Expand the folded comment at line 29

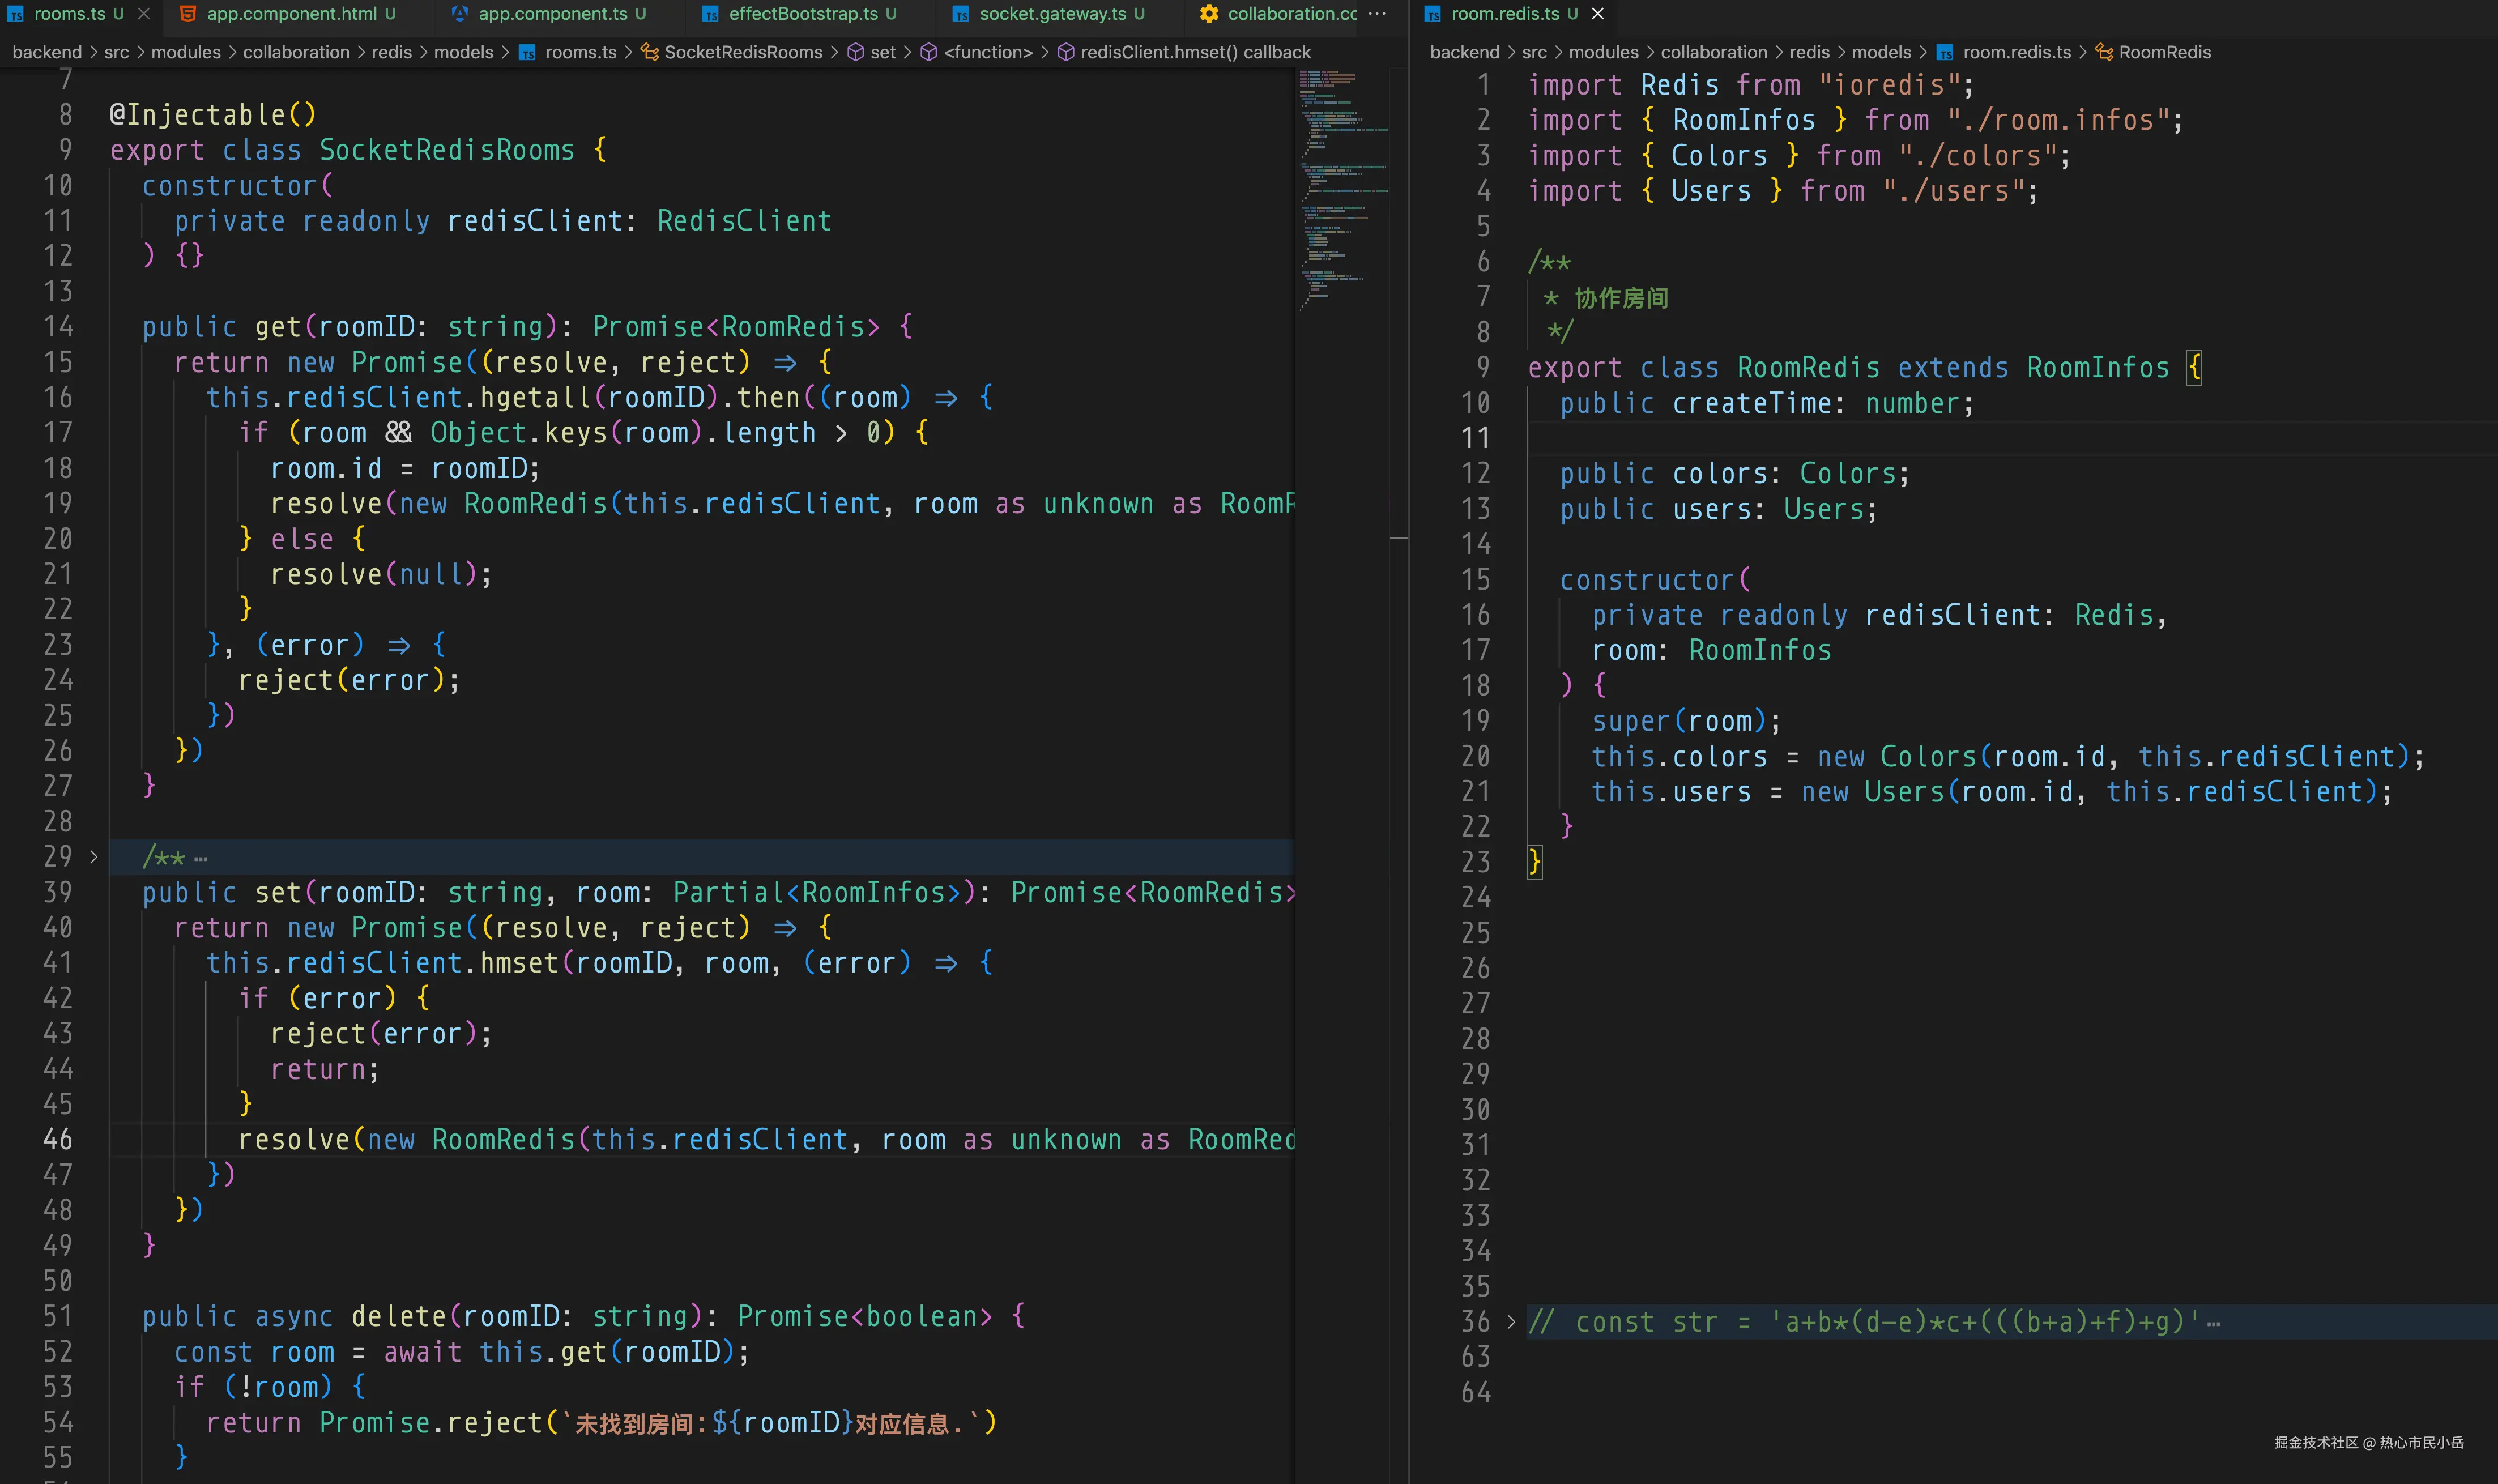pyautogui.click(x=94, y=857)
